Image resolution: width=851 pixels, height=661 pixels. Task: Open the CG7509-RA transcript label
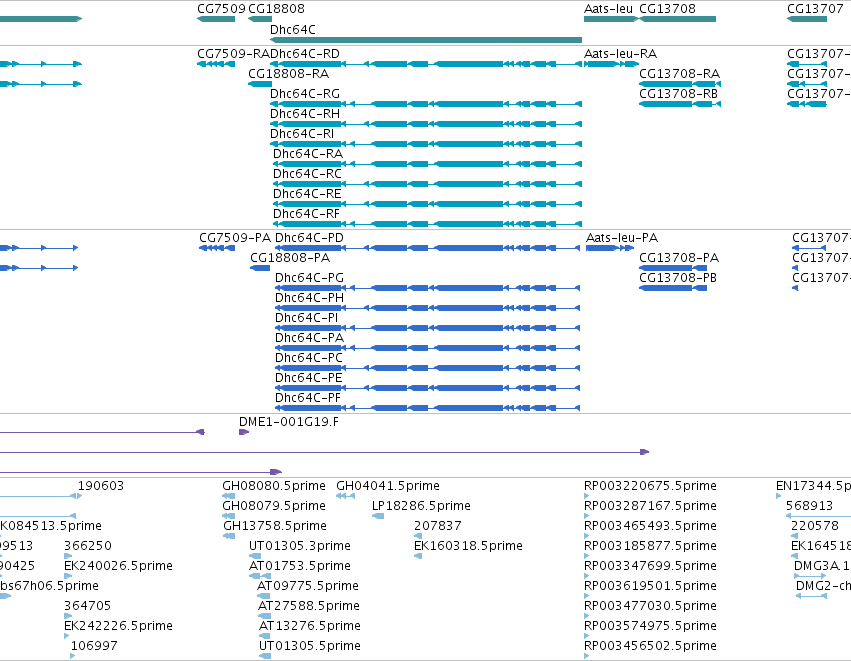233,54
